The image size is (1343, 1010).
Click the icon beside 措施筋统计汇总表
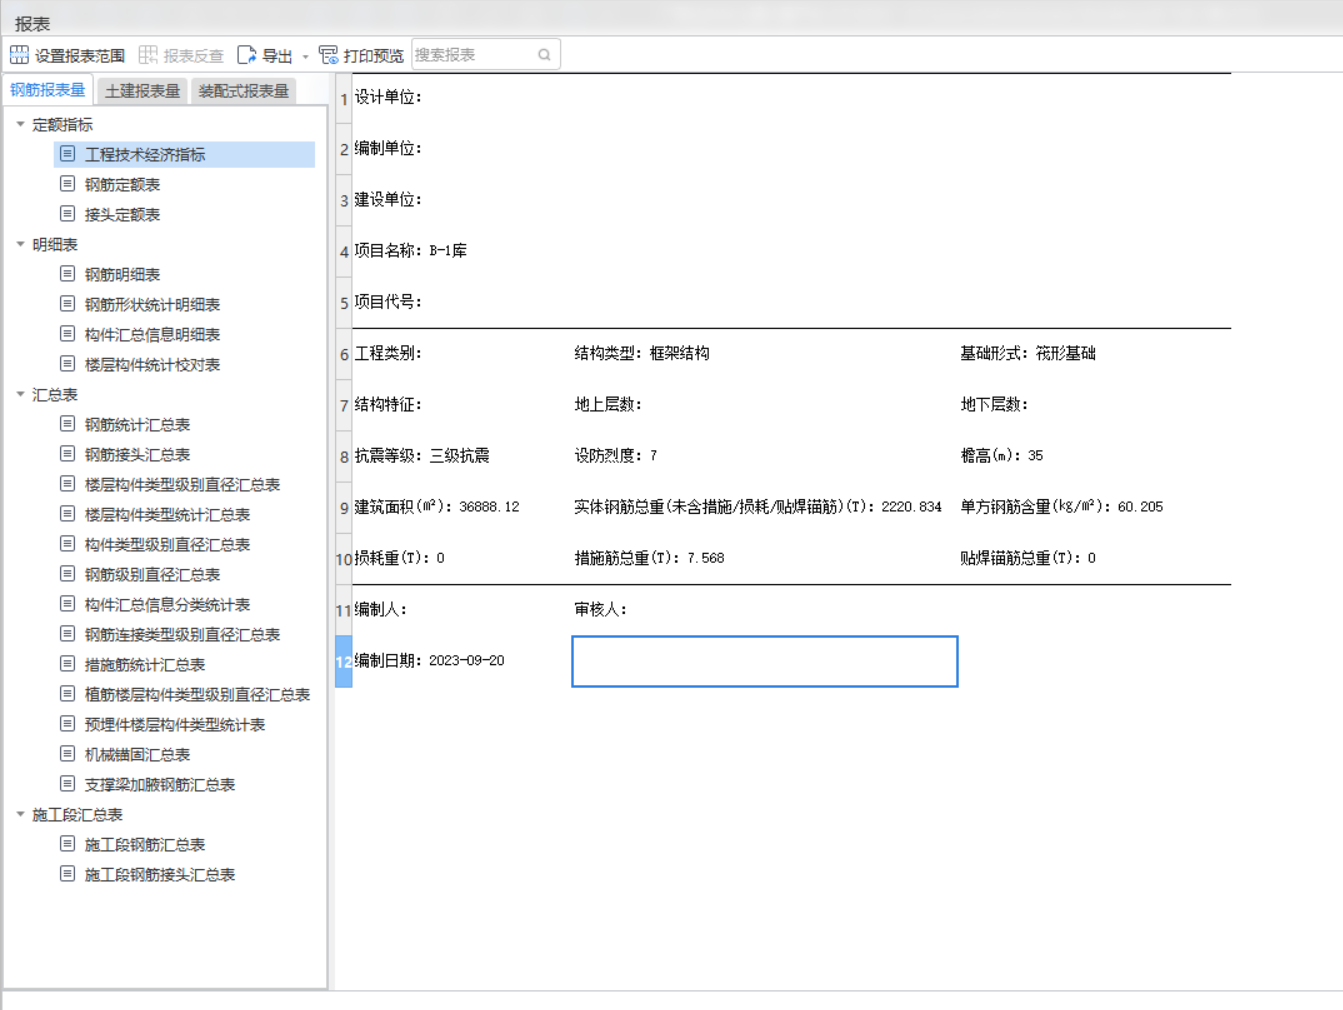(x=67, y=664)
